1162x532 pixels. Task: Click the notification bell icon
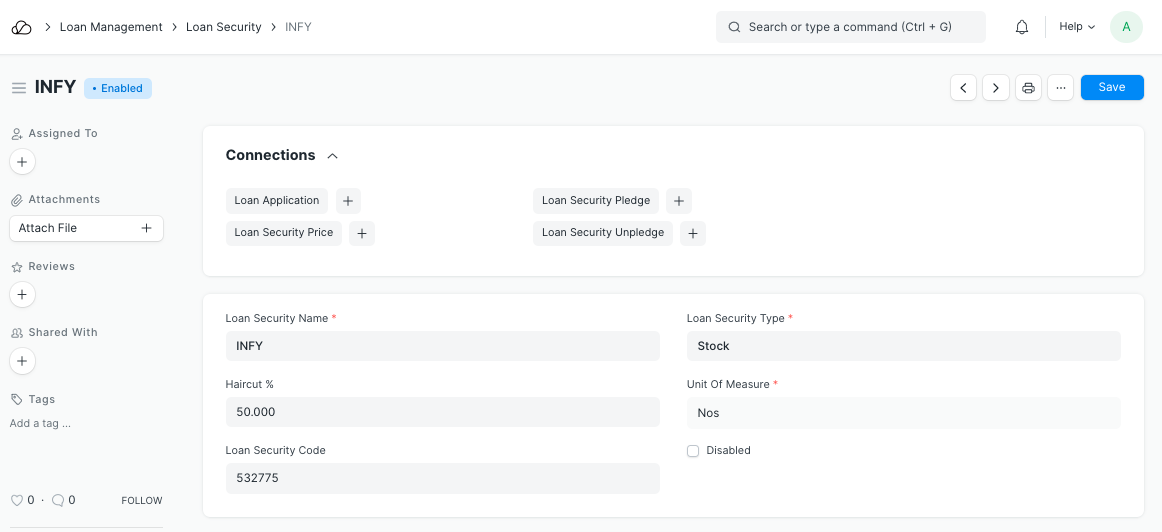(1021, 27)
